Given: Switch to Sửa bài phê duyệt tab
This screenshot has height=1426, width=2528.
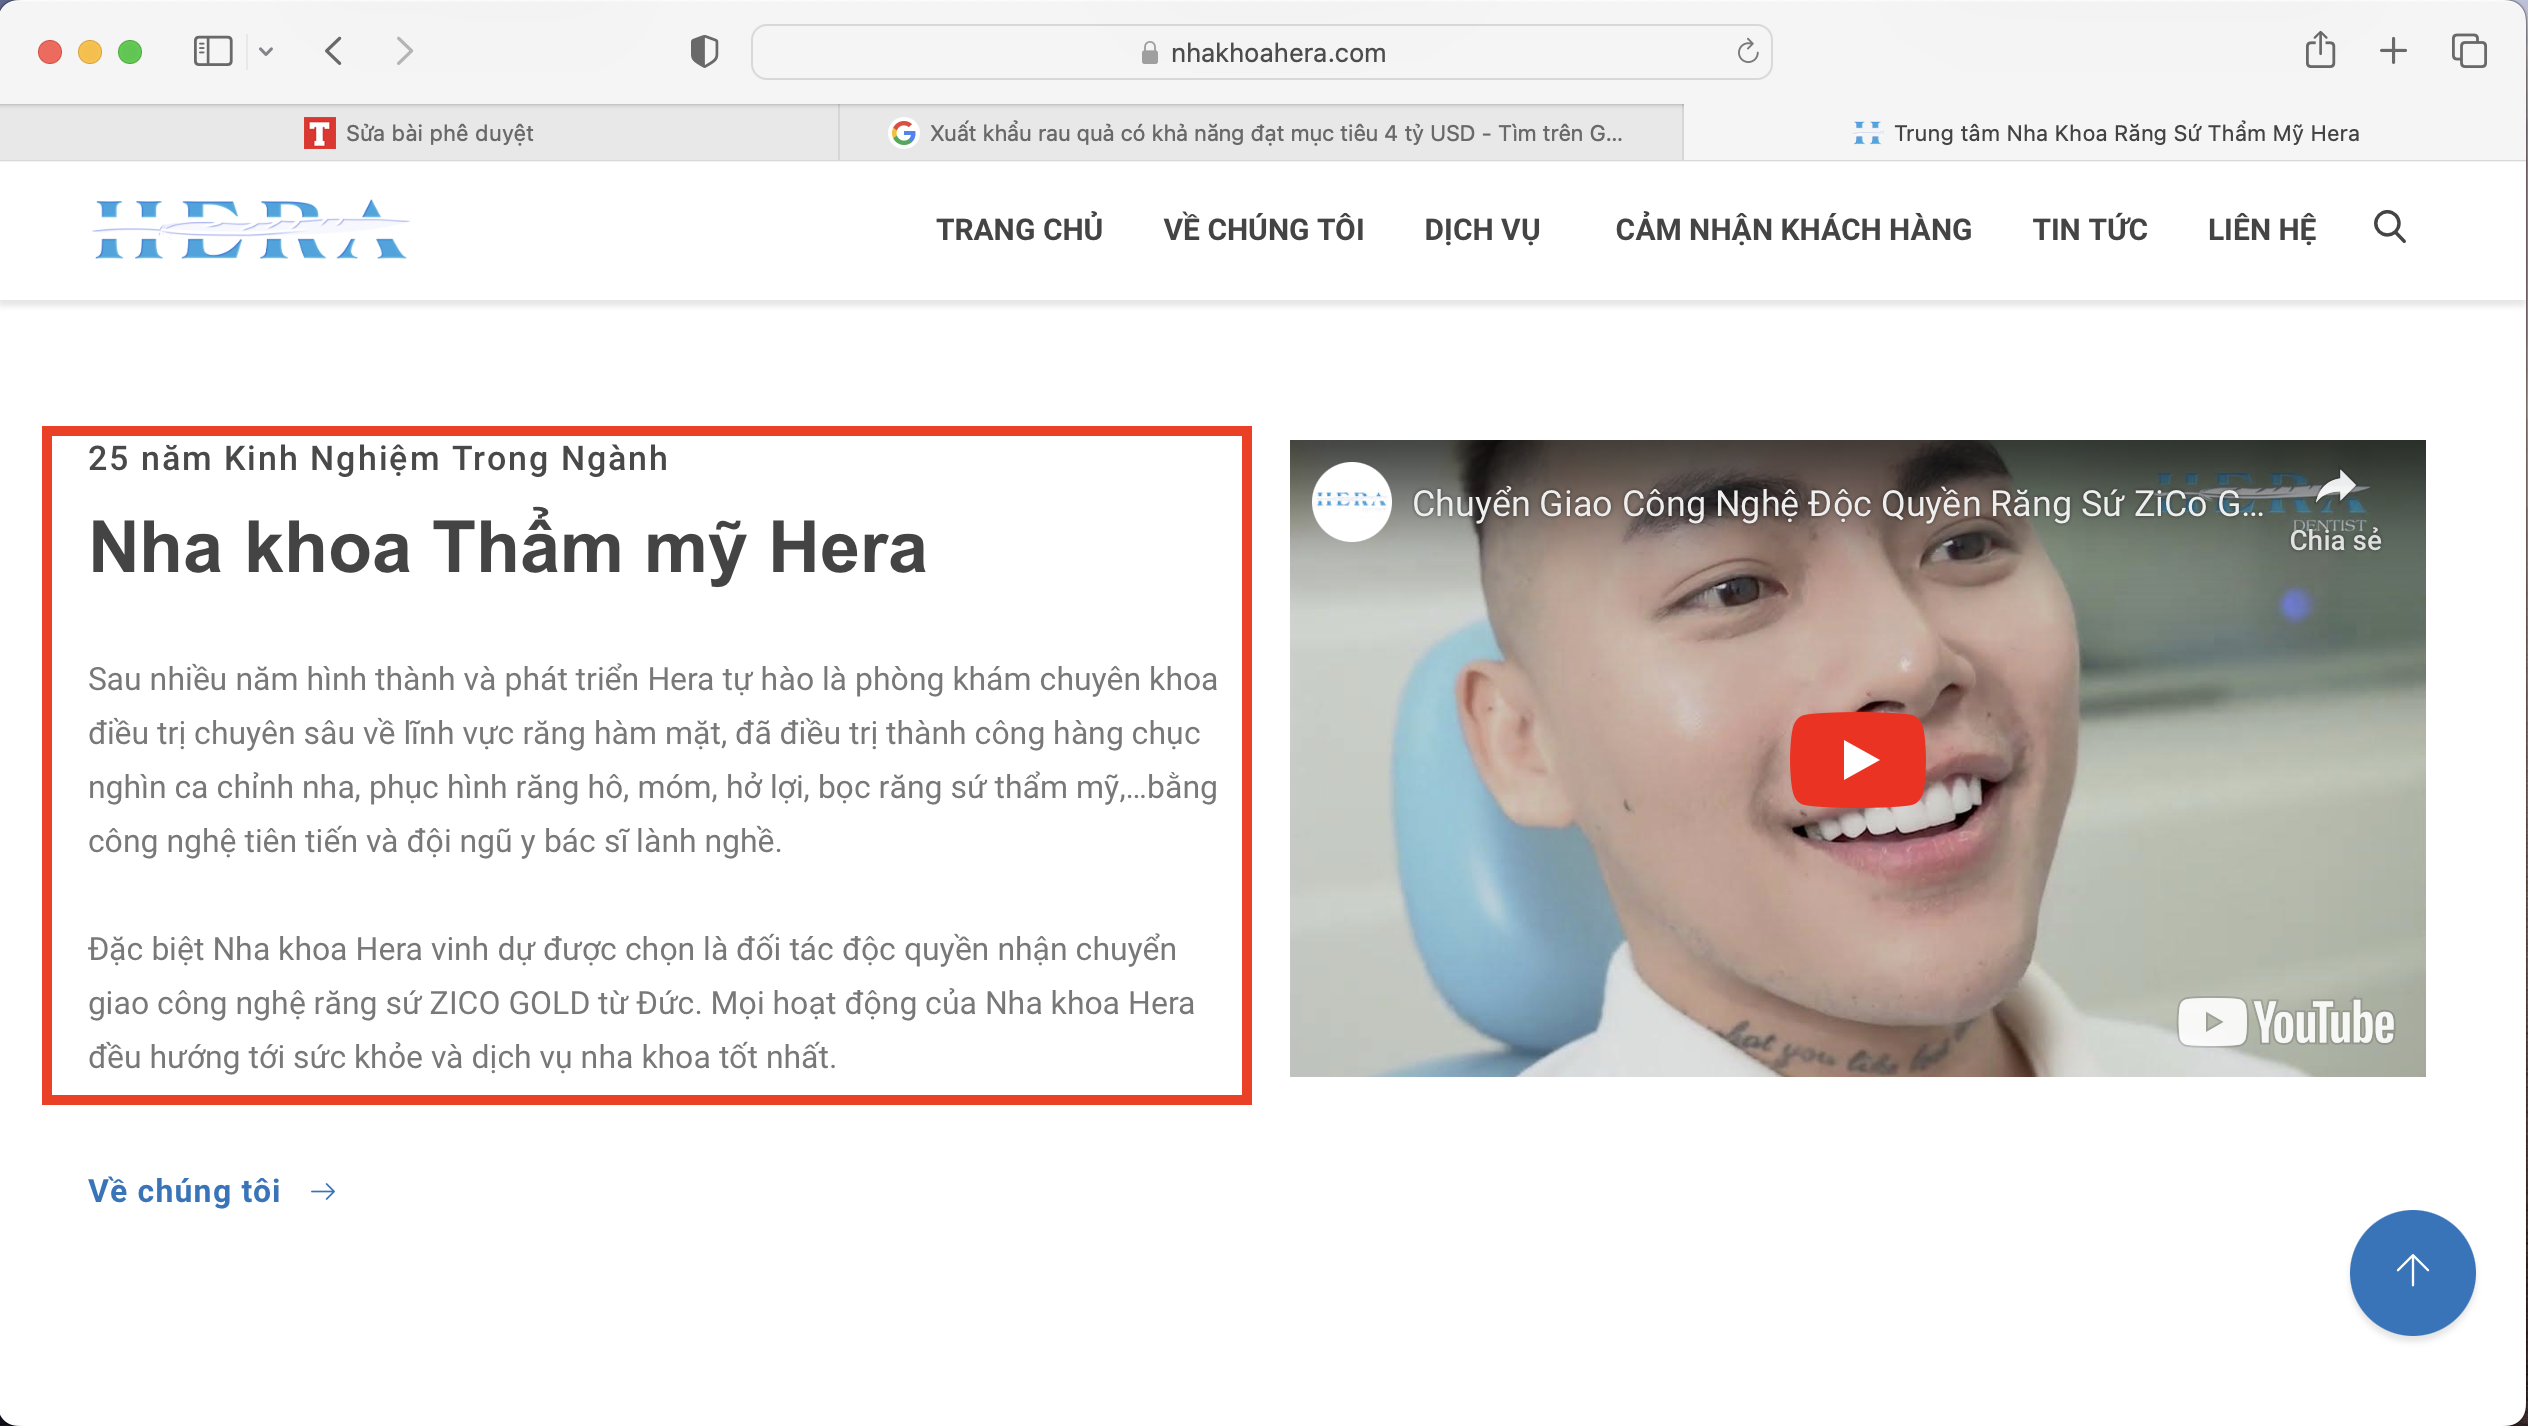Looking at the screenshot, I should [x=419, y=133].
